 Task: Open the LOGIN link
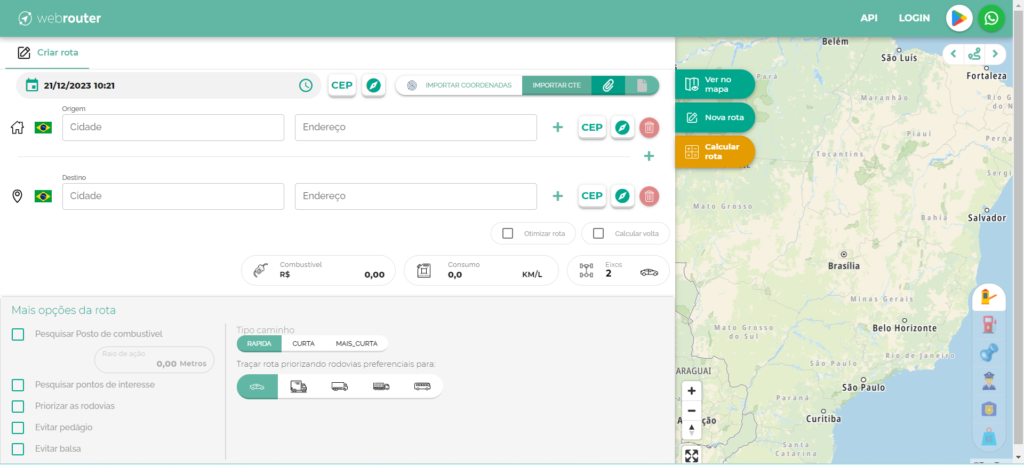(x=914, y=18)
